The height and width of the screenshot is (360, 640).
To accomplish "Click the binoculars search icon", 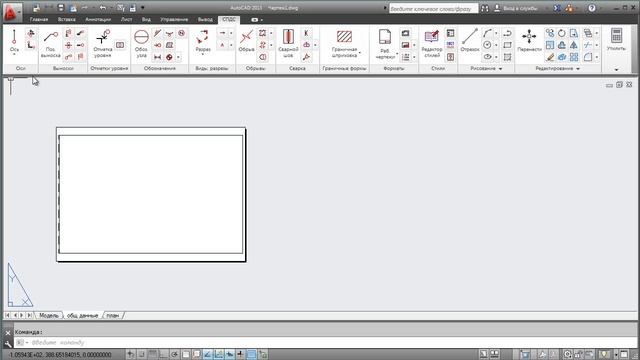I will 484,8.
